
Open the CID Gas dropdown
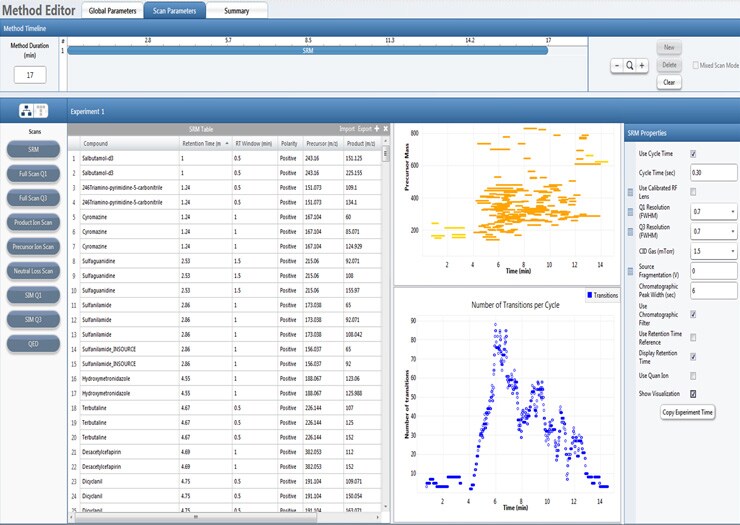(732, 252)
